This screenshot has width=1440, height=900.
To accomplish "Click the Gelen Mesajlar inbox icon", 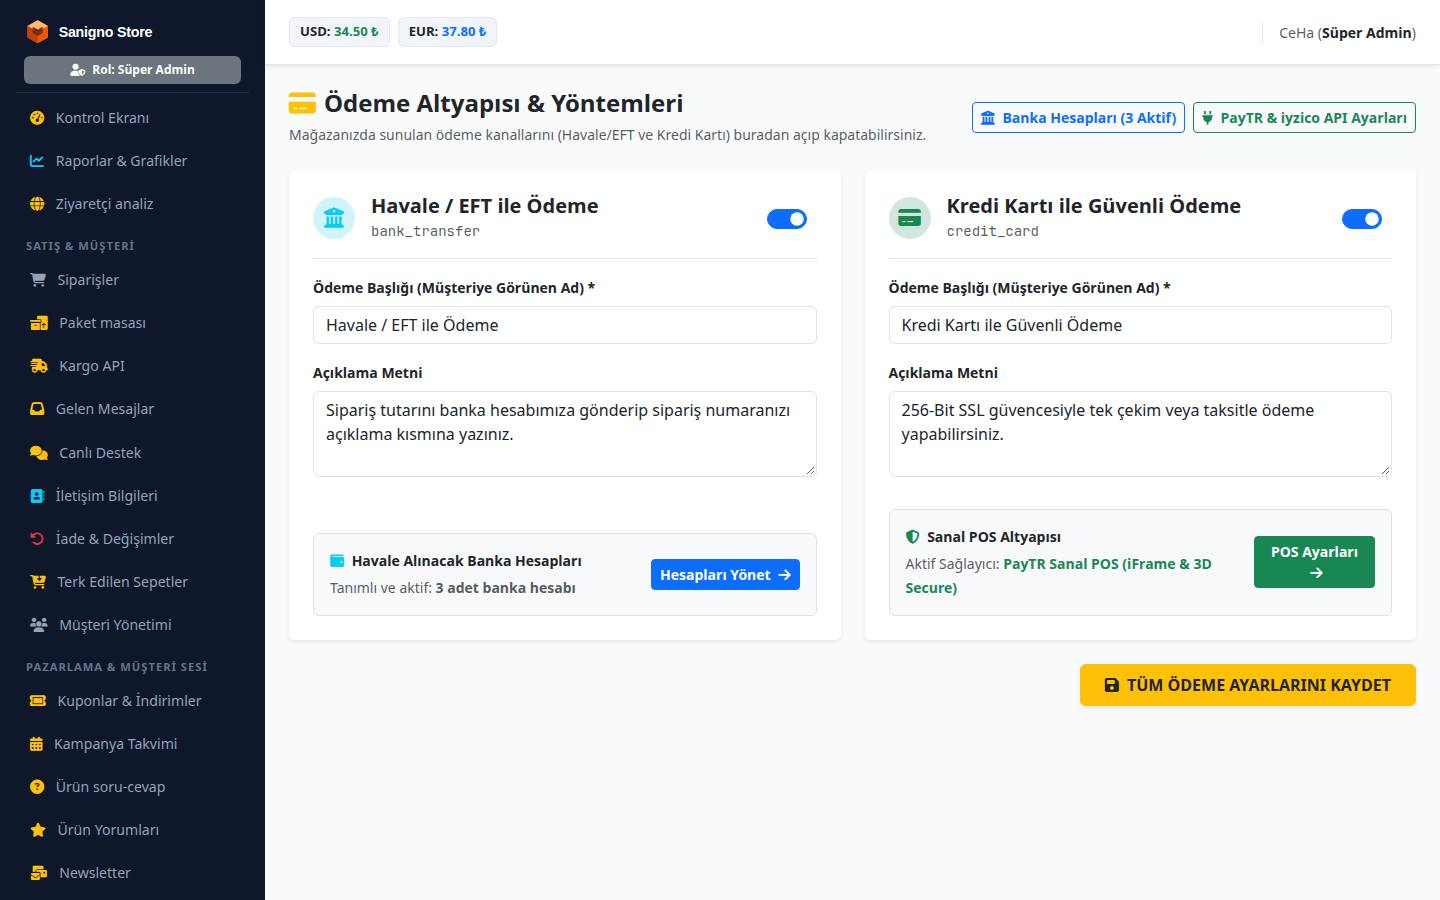I will [x=37, y=409].
